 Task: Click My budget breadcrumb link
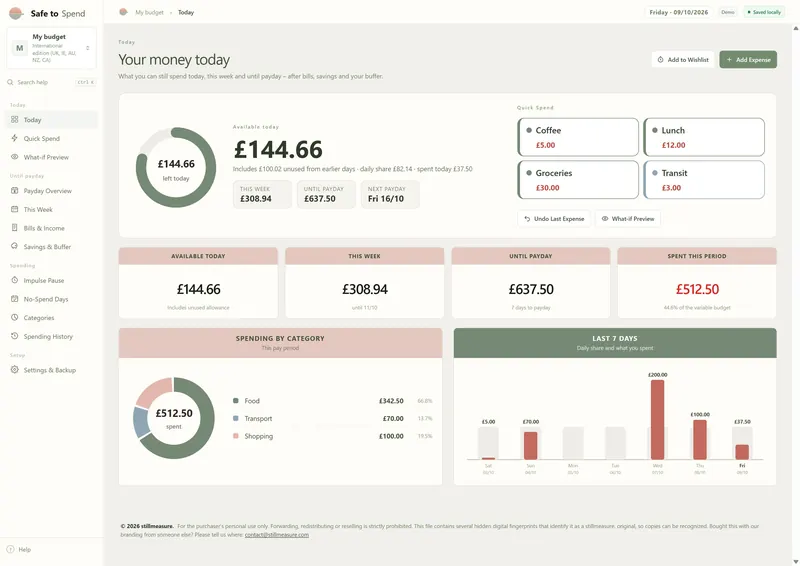click(x=149, y=12)
